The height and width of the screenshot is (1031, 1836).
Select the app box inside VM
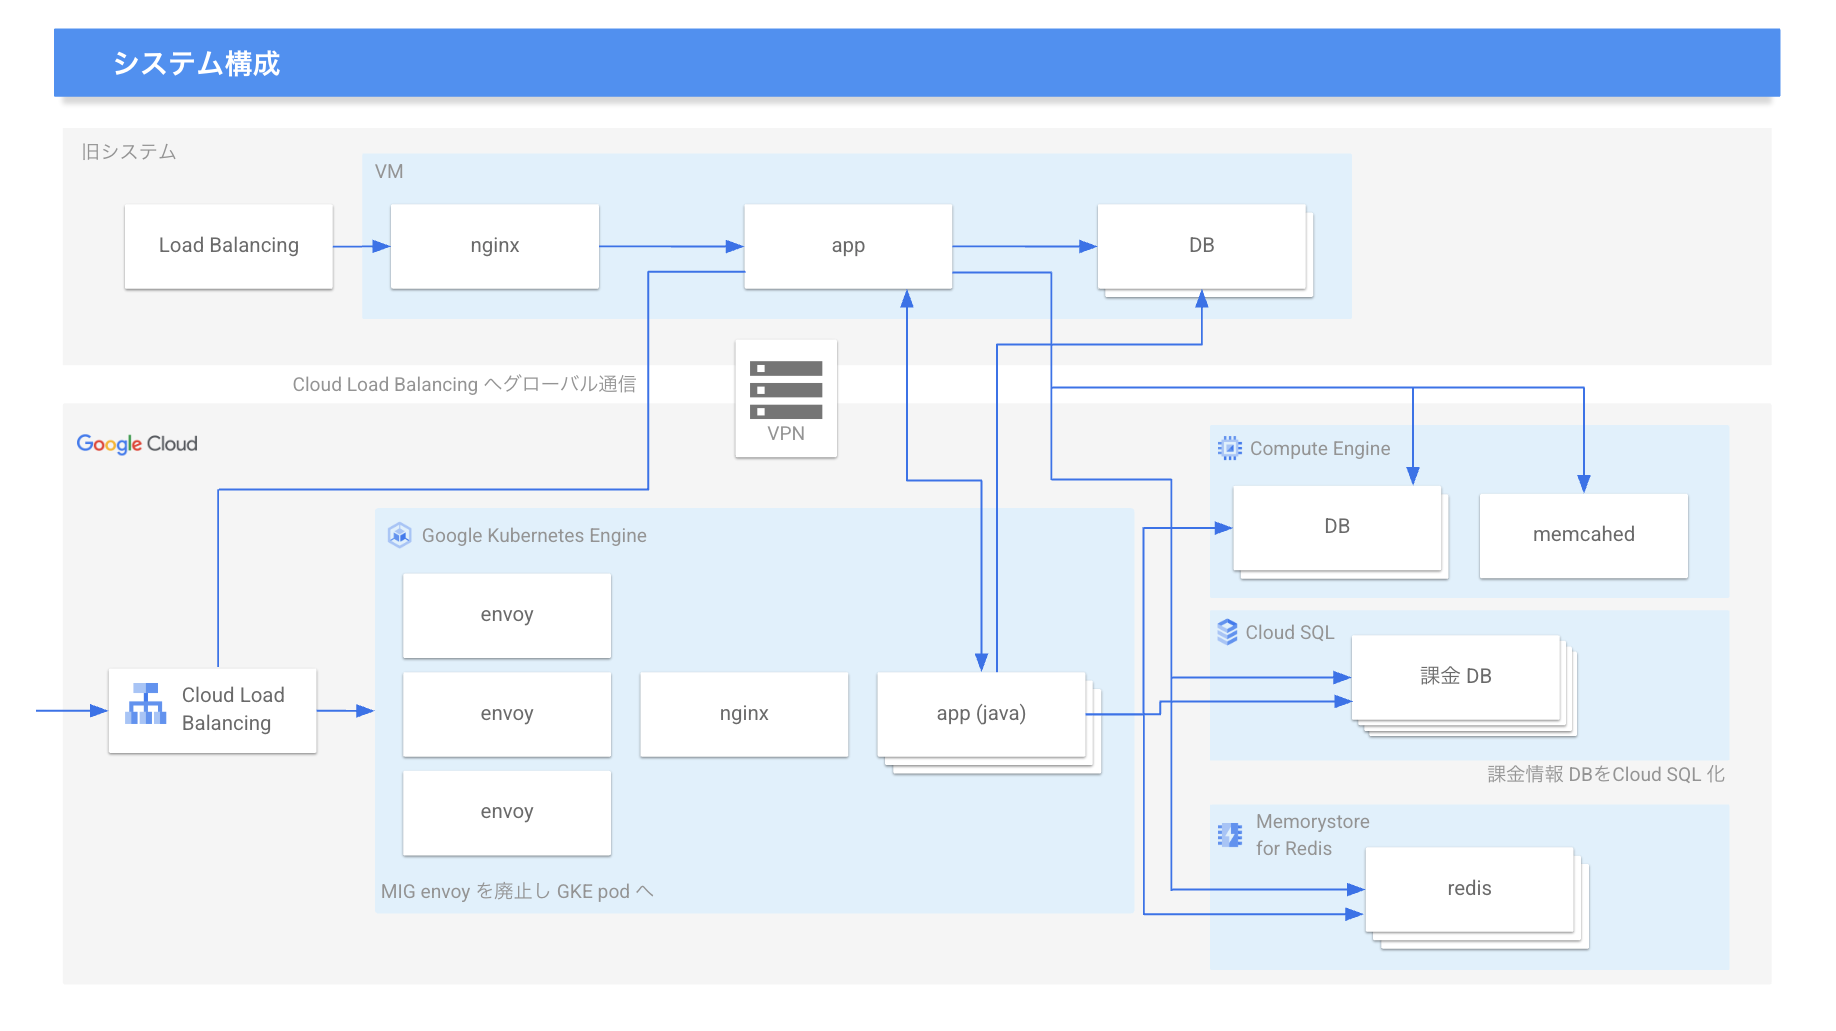pyautogui.click(x=848, y=246)
